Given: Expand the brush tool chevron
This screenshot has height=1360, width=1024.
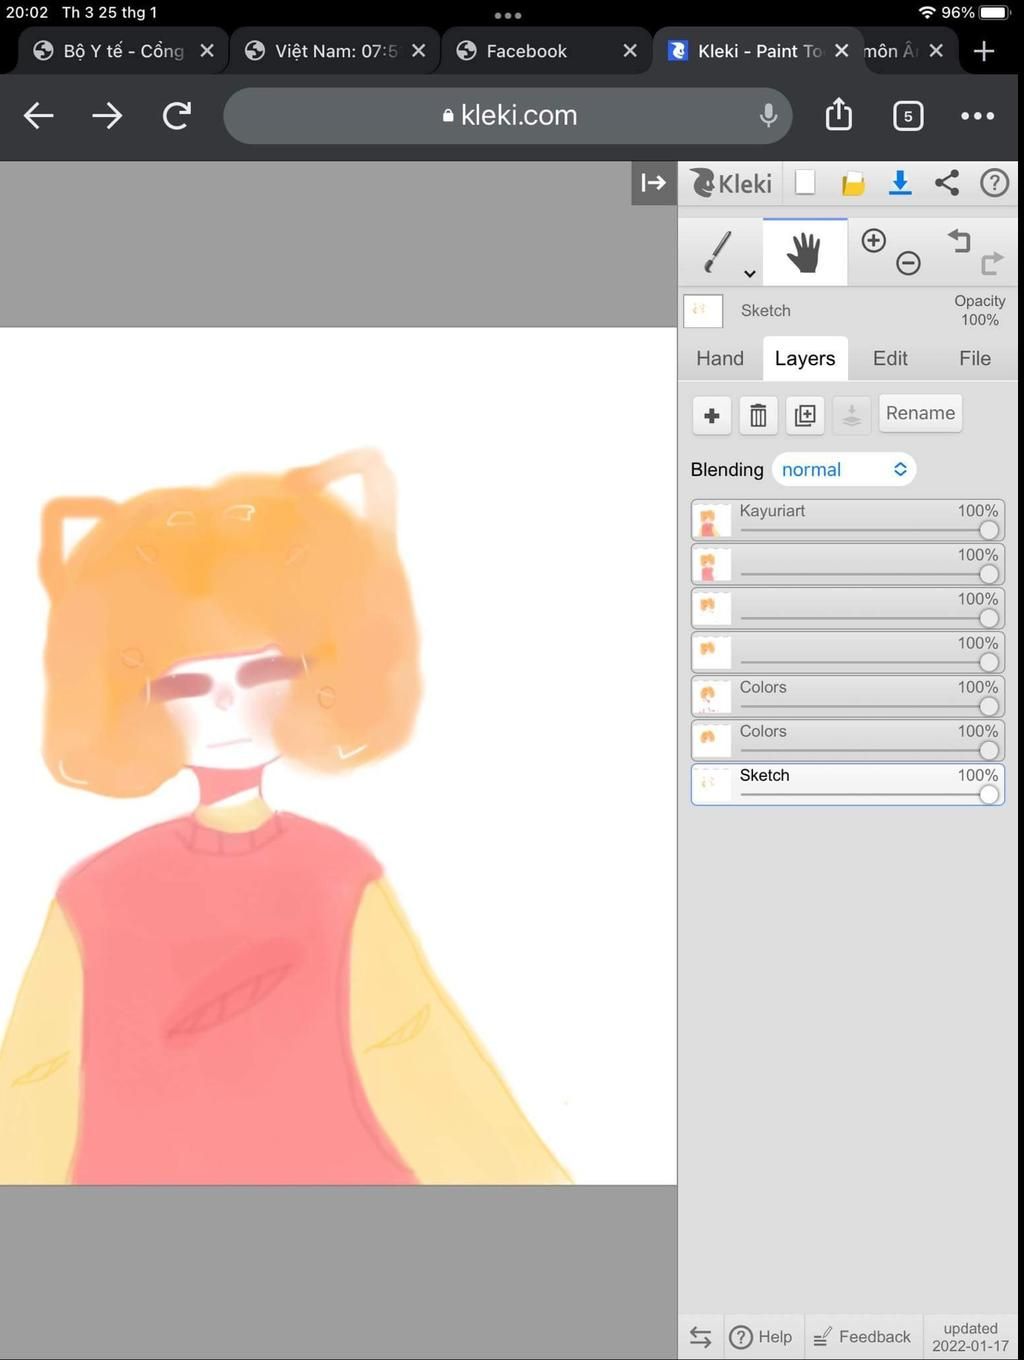Looking at the screenshot, I should click(x=749, y=274).
